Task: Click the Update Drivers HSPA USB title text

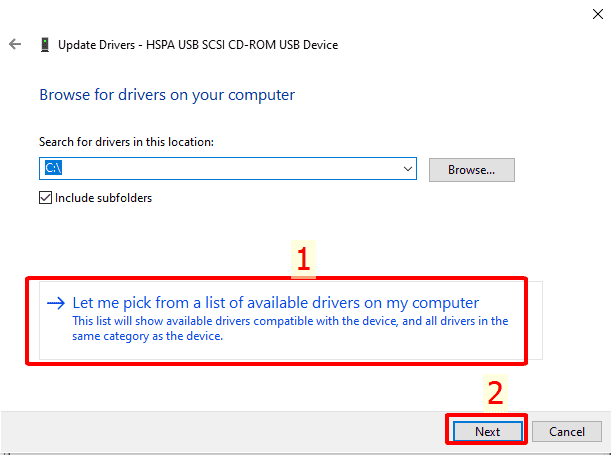Action: pos(198,45)
